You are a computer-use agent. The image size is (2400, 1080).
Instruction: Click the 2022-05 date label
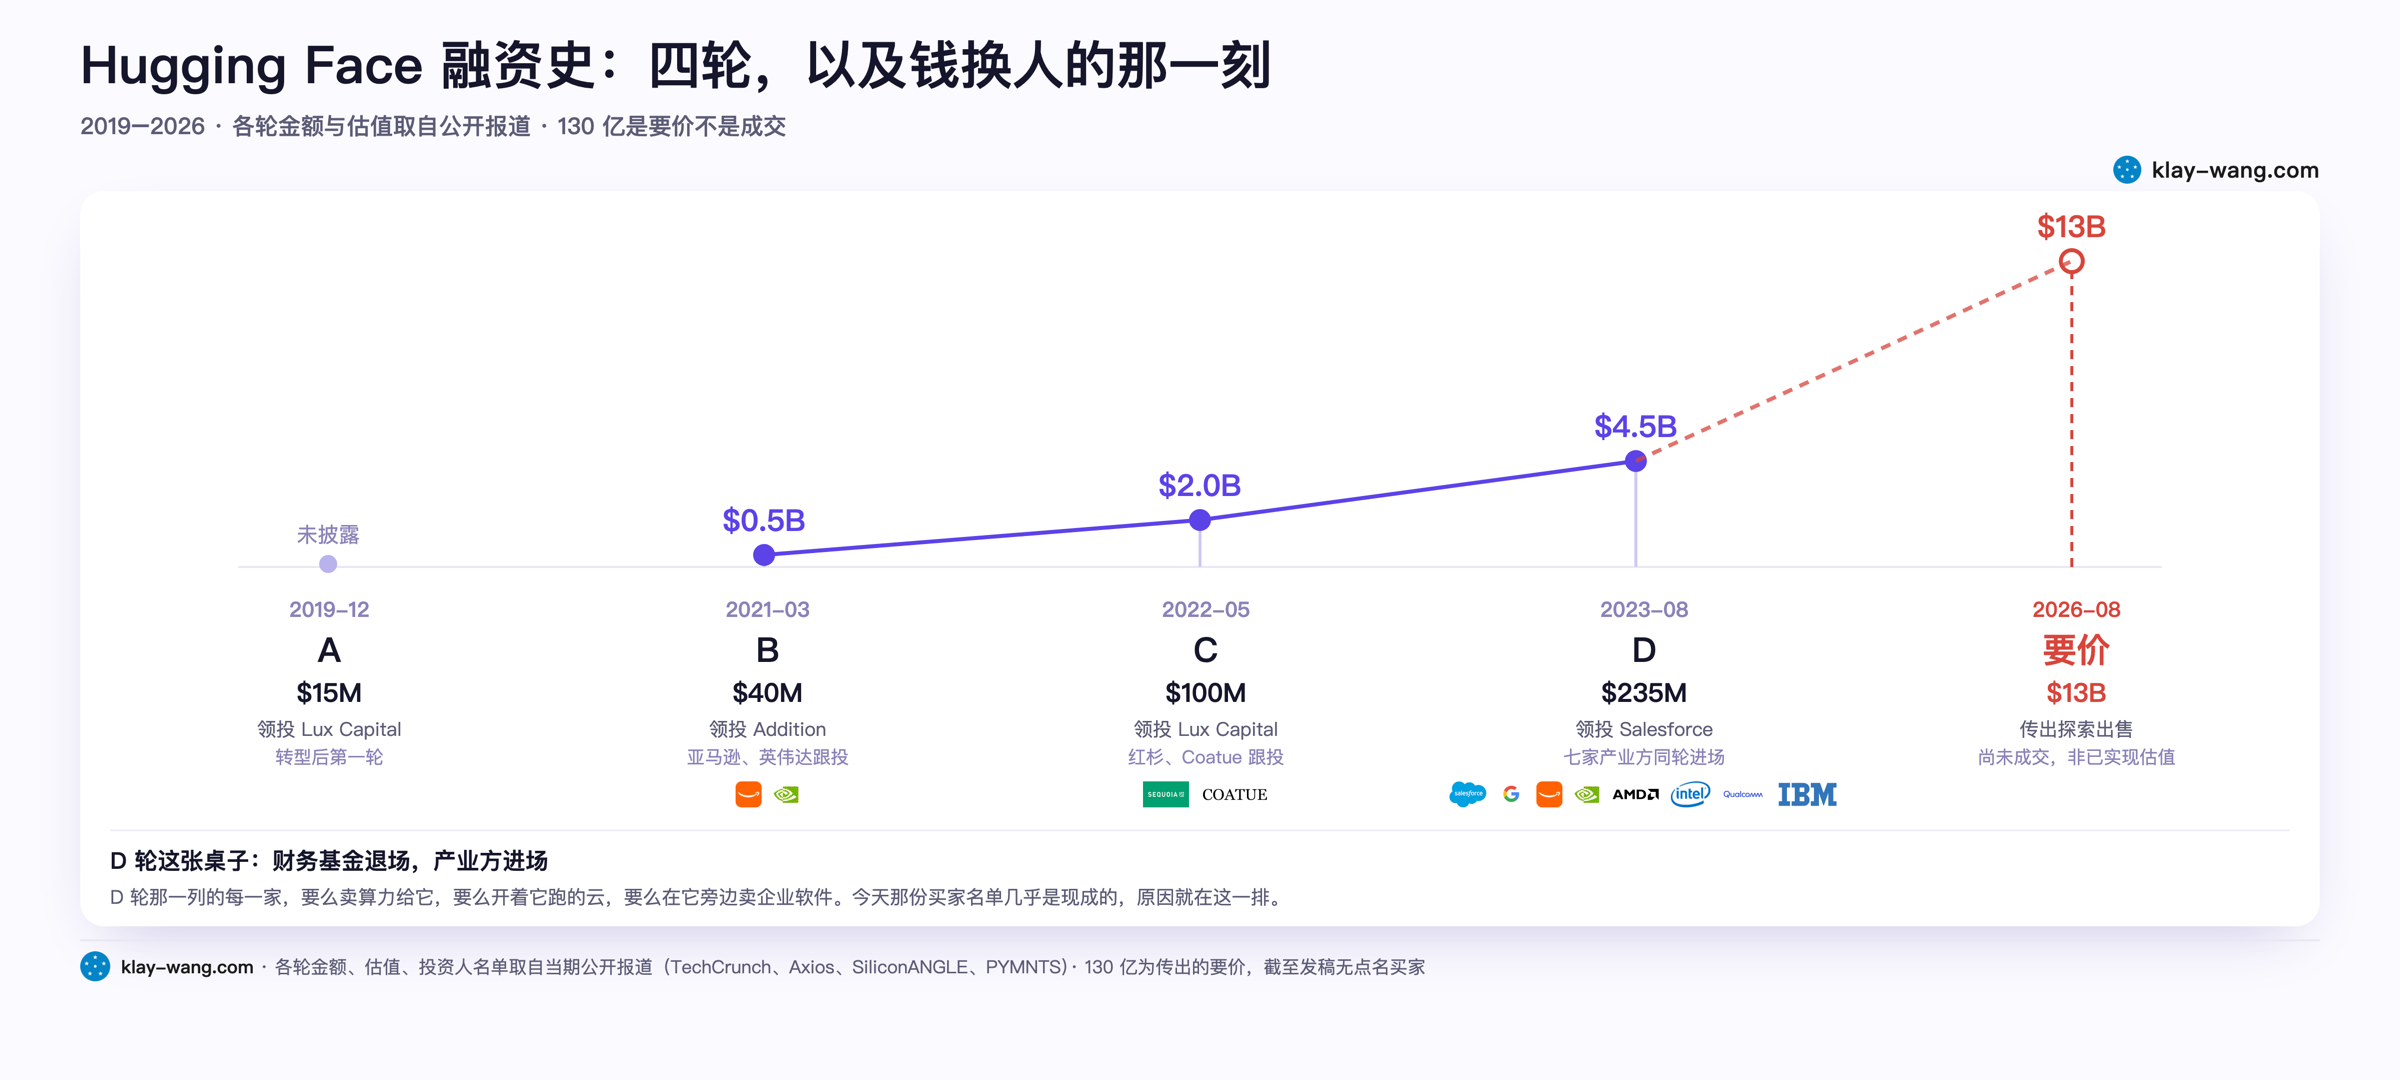(1205, 609)
